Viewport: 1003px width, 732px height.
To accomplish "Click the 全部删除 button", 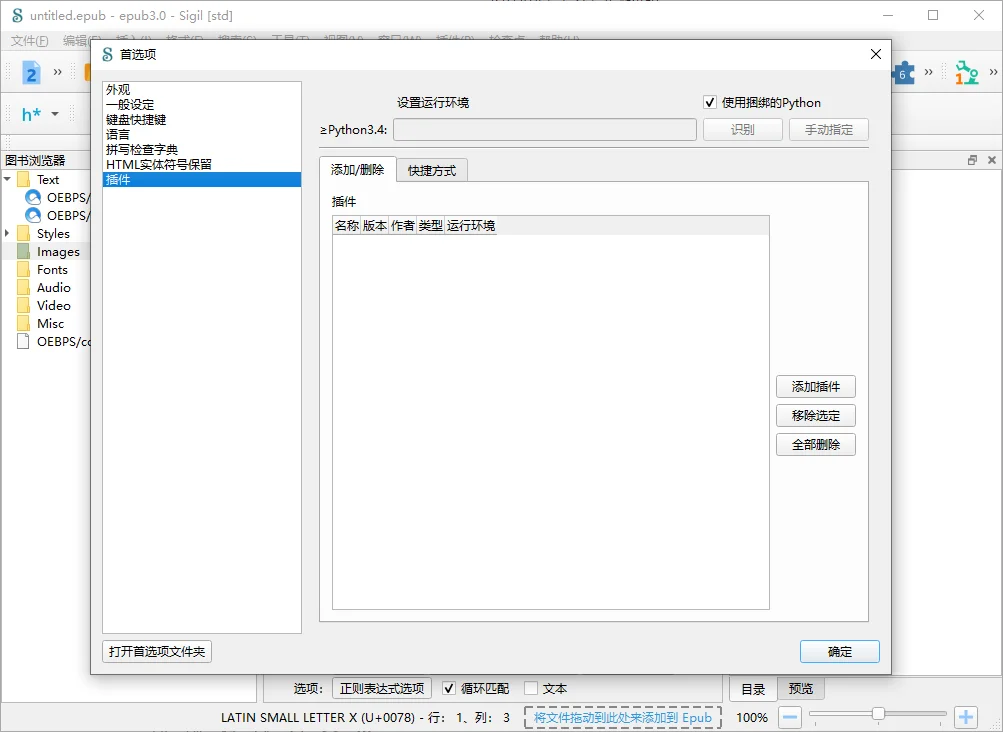I will pos(816,445).
